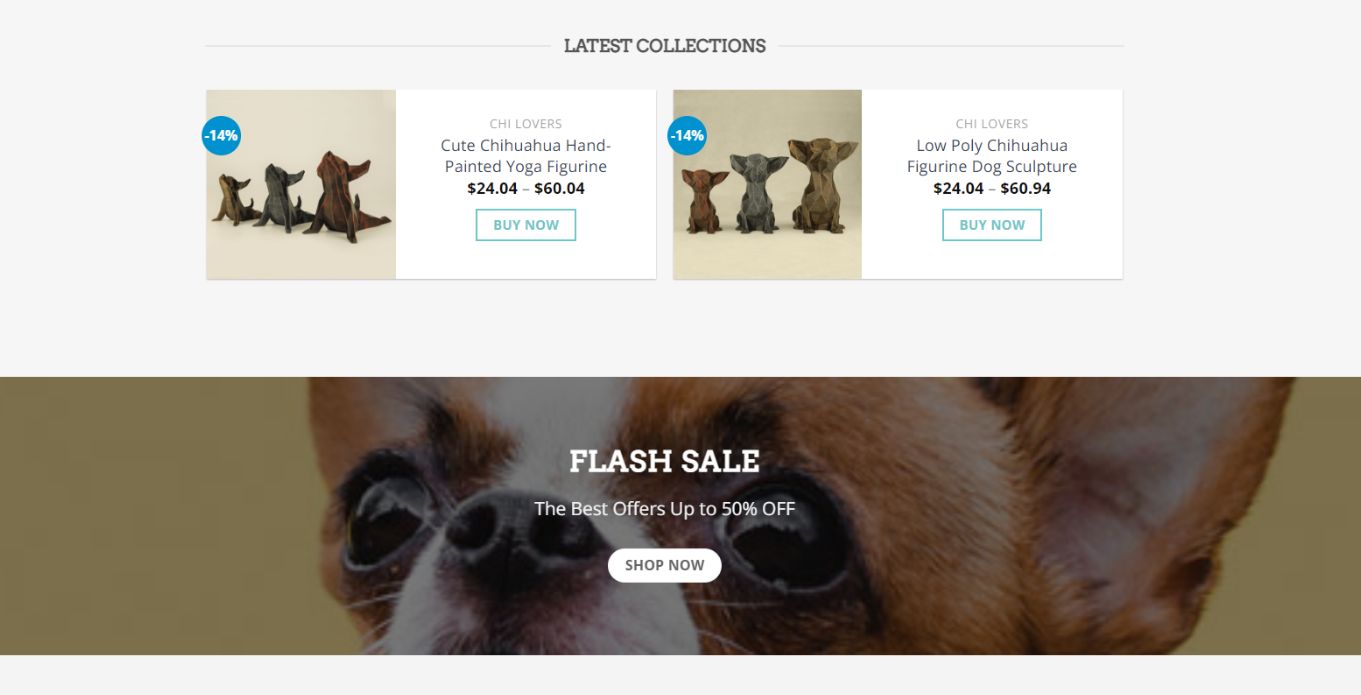Click the -14% badge on Yoga Figurine
The image size is (1361, 695).
pos(221,135)
